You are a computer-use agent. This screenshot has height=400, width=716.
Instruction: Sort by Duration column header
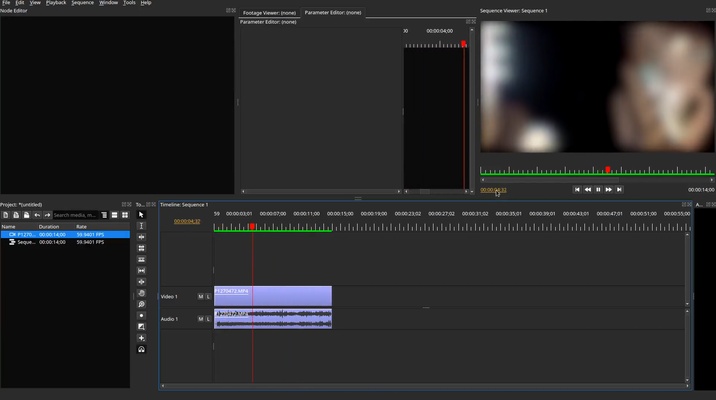tap(56, 226)
